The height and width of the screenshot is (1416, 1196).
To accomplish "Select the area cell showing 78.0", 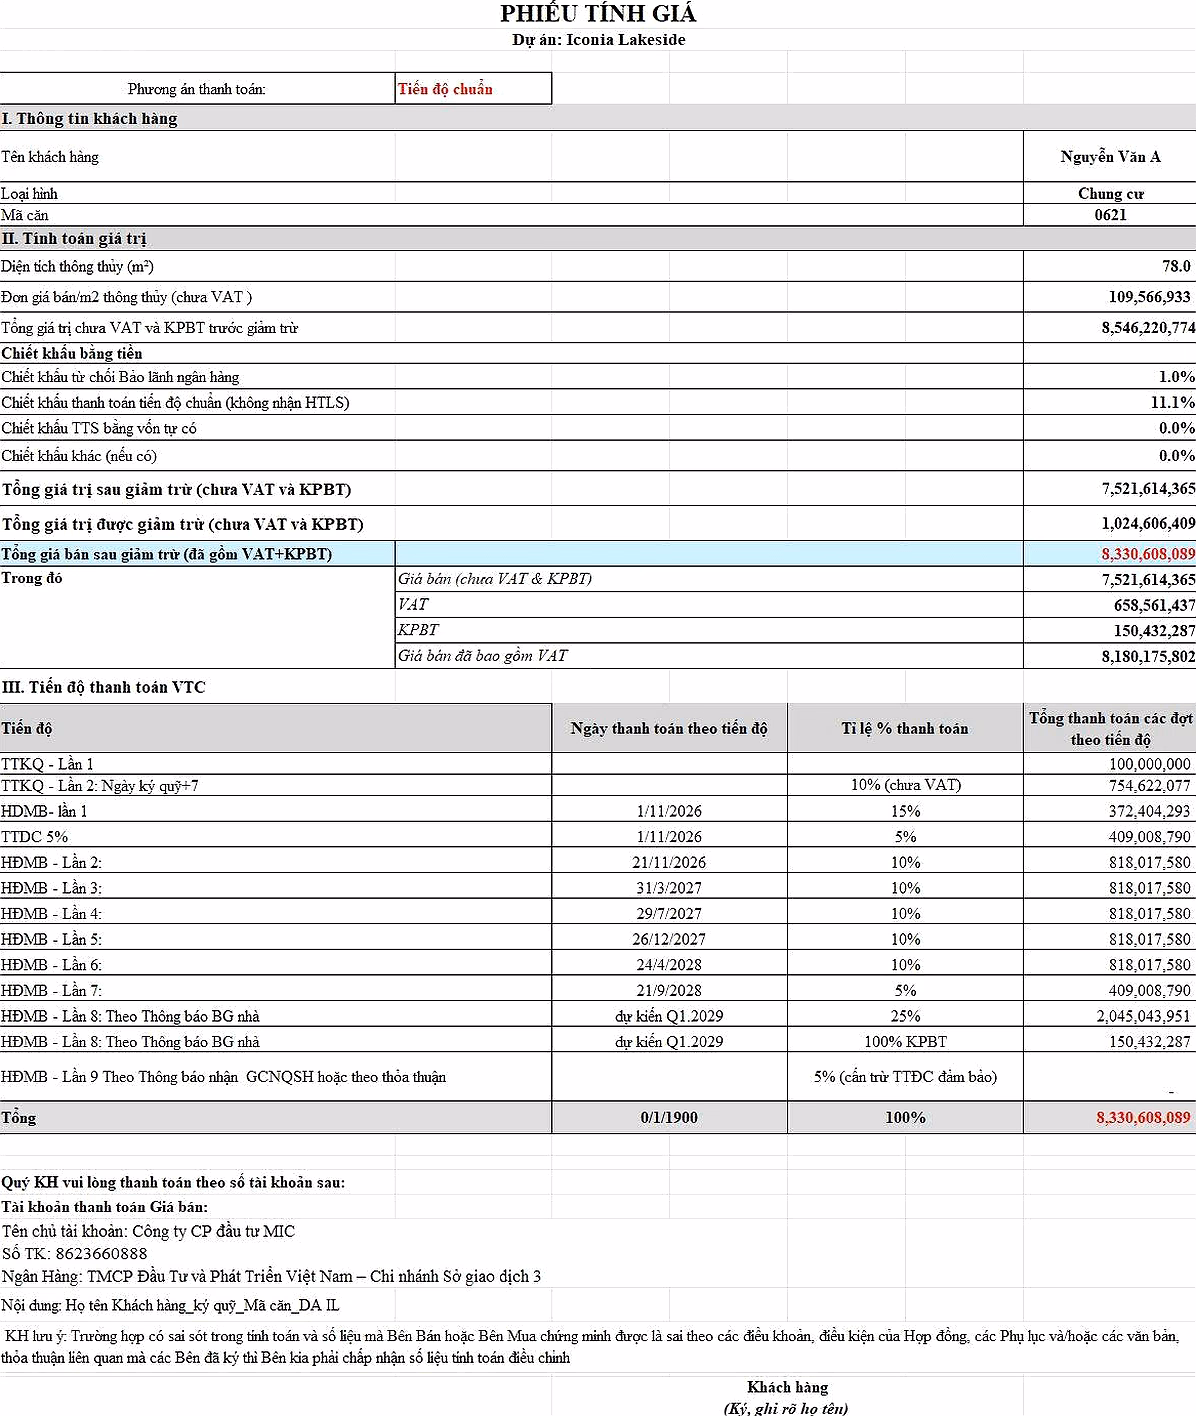I will [x=1110, y=266].
